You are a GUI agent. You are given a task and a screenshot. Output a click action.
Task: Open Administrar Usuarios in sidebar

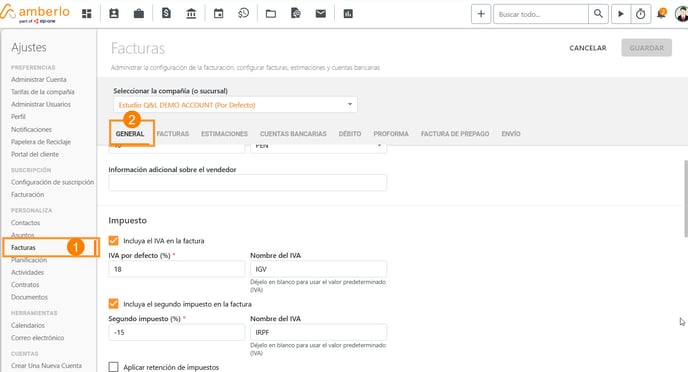coord(41,104)
